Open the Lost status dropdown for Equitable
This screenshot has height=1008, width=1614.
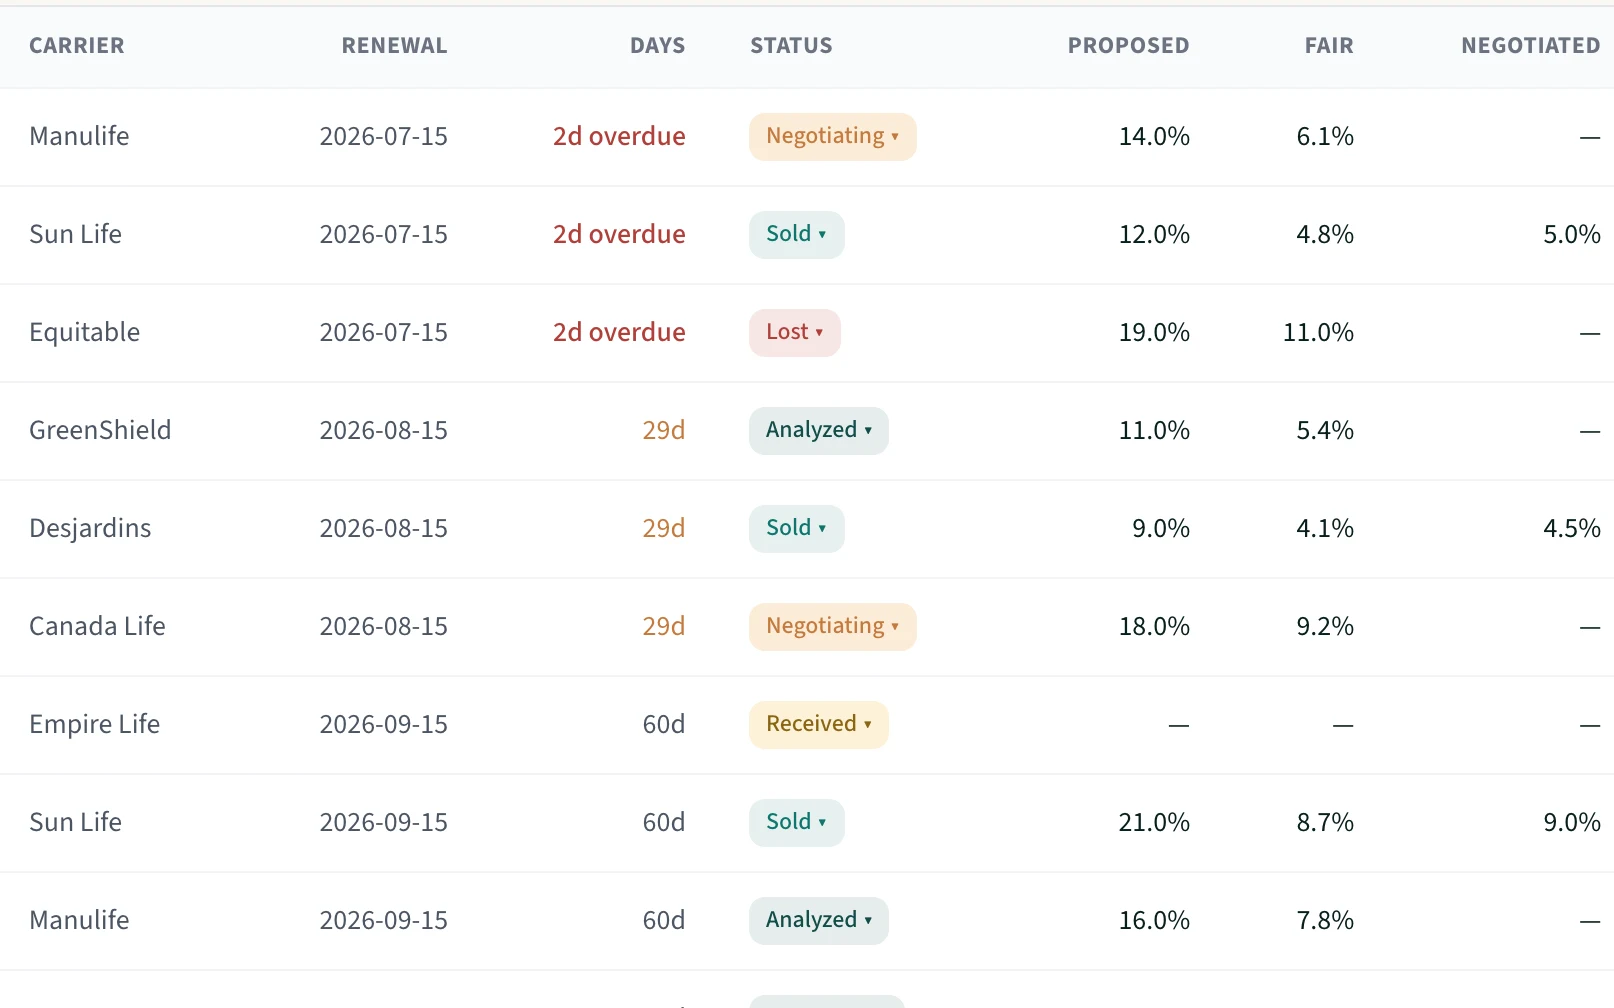tap(794, 333)
